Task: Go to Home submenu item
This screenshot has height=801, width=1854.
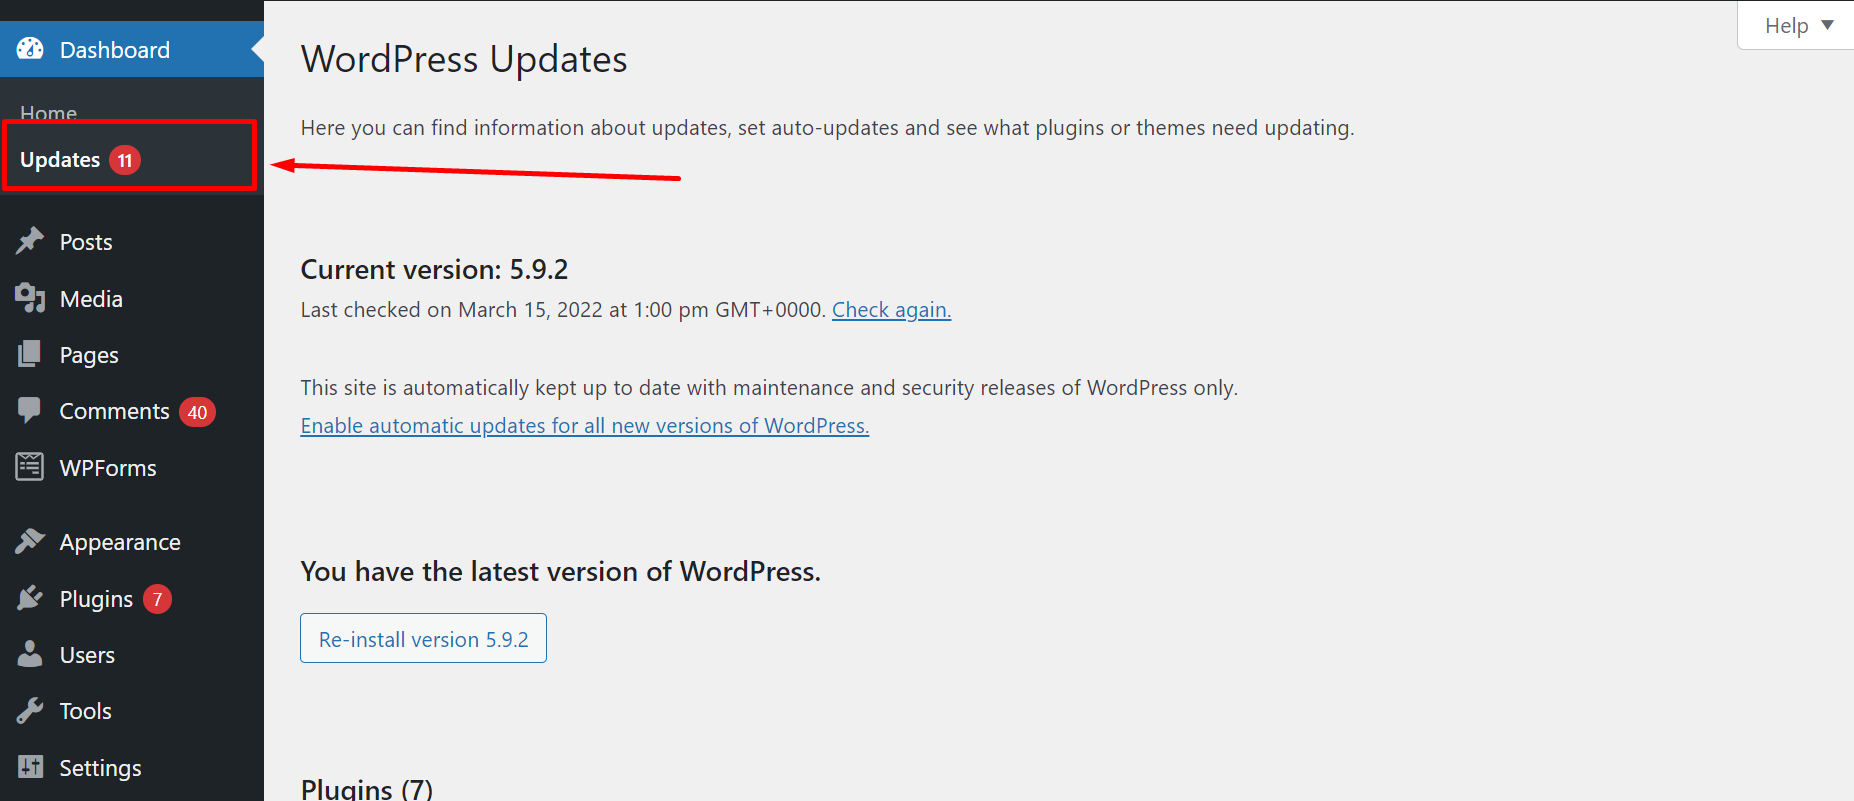Action: 48,113
